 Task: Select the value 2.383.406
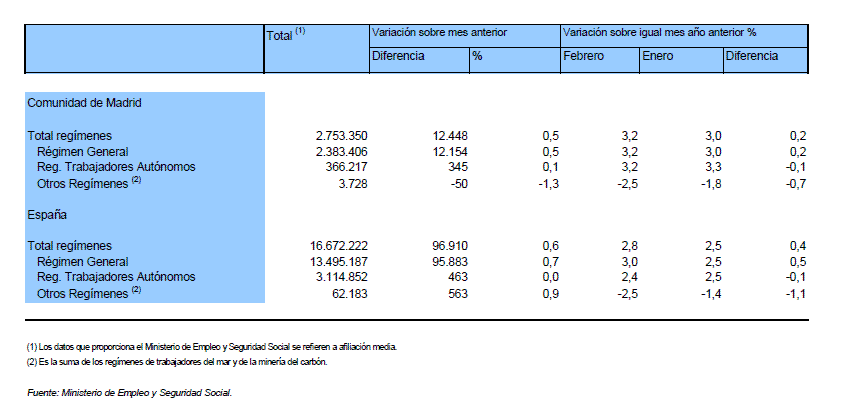[x=340, y=152]
